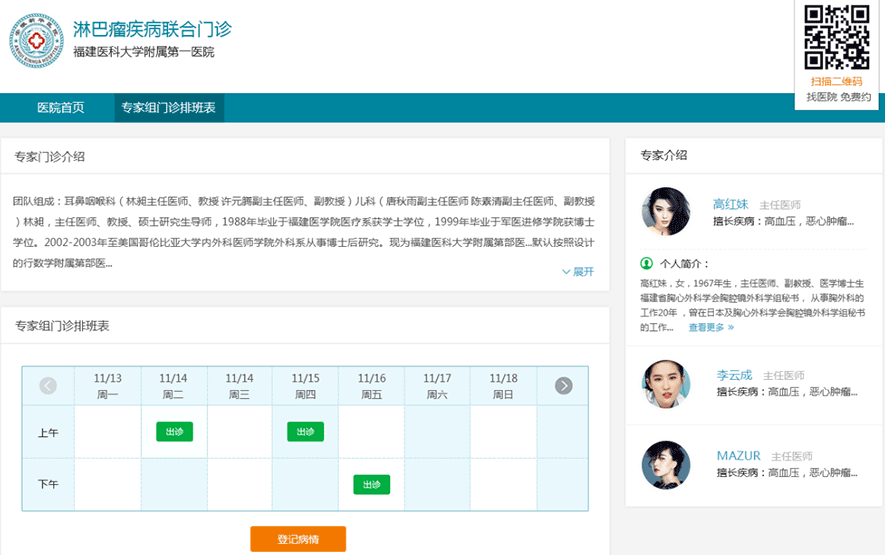Select 11/16 周五 afternoon 出诊 slot

click(371, 484)
